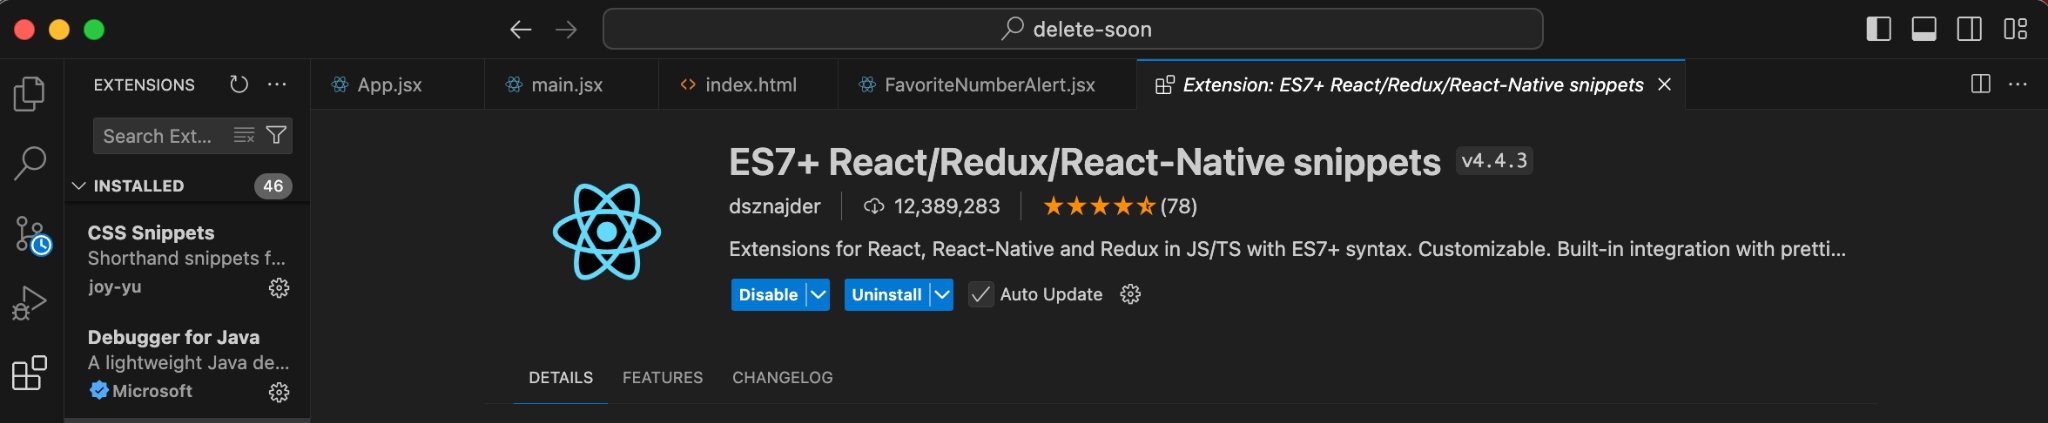Toggle secondary side bar visibility
2048x423 pixels.
click(x=1969, y=29)
